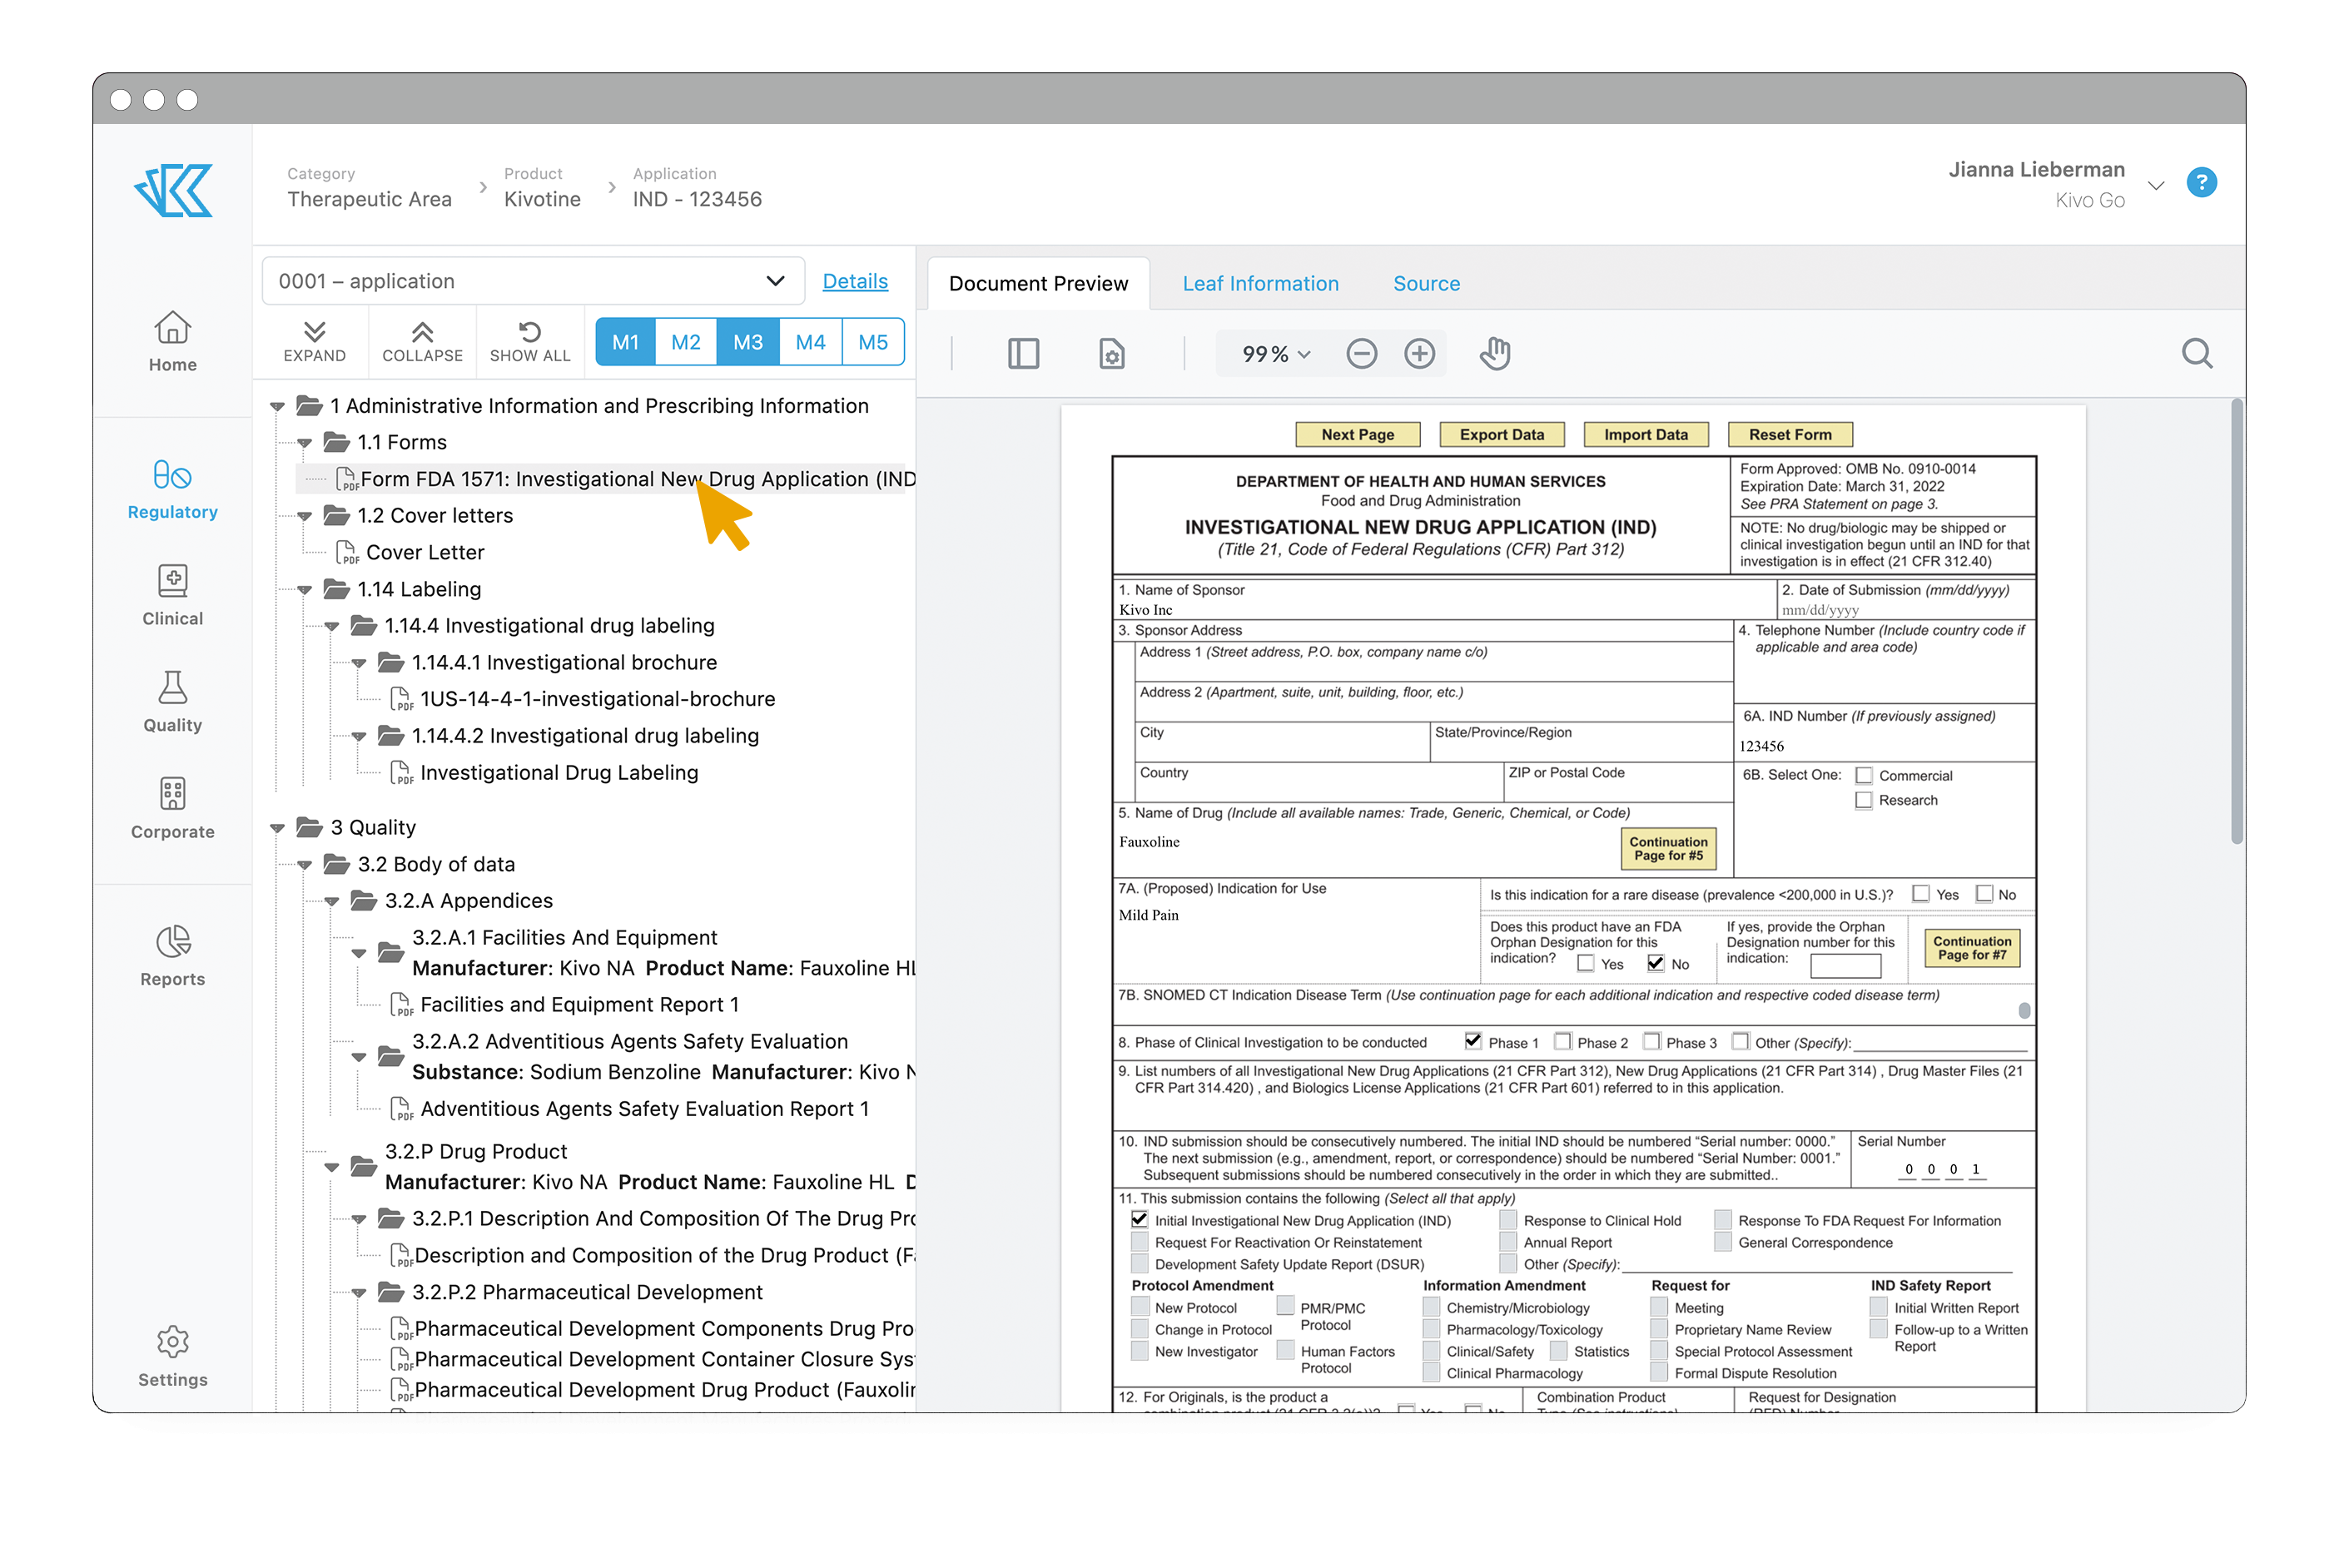Switch to the Source tab
Image resolution: width=2339 pixels, height=1568 pixels.
(x=1426, y=283)
